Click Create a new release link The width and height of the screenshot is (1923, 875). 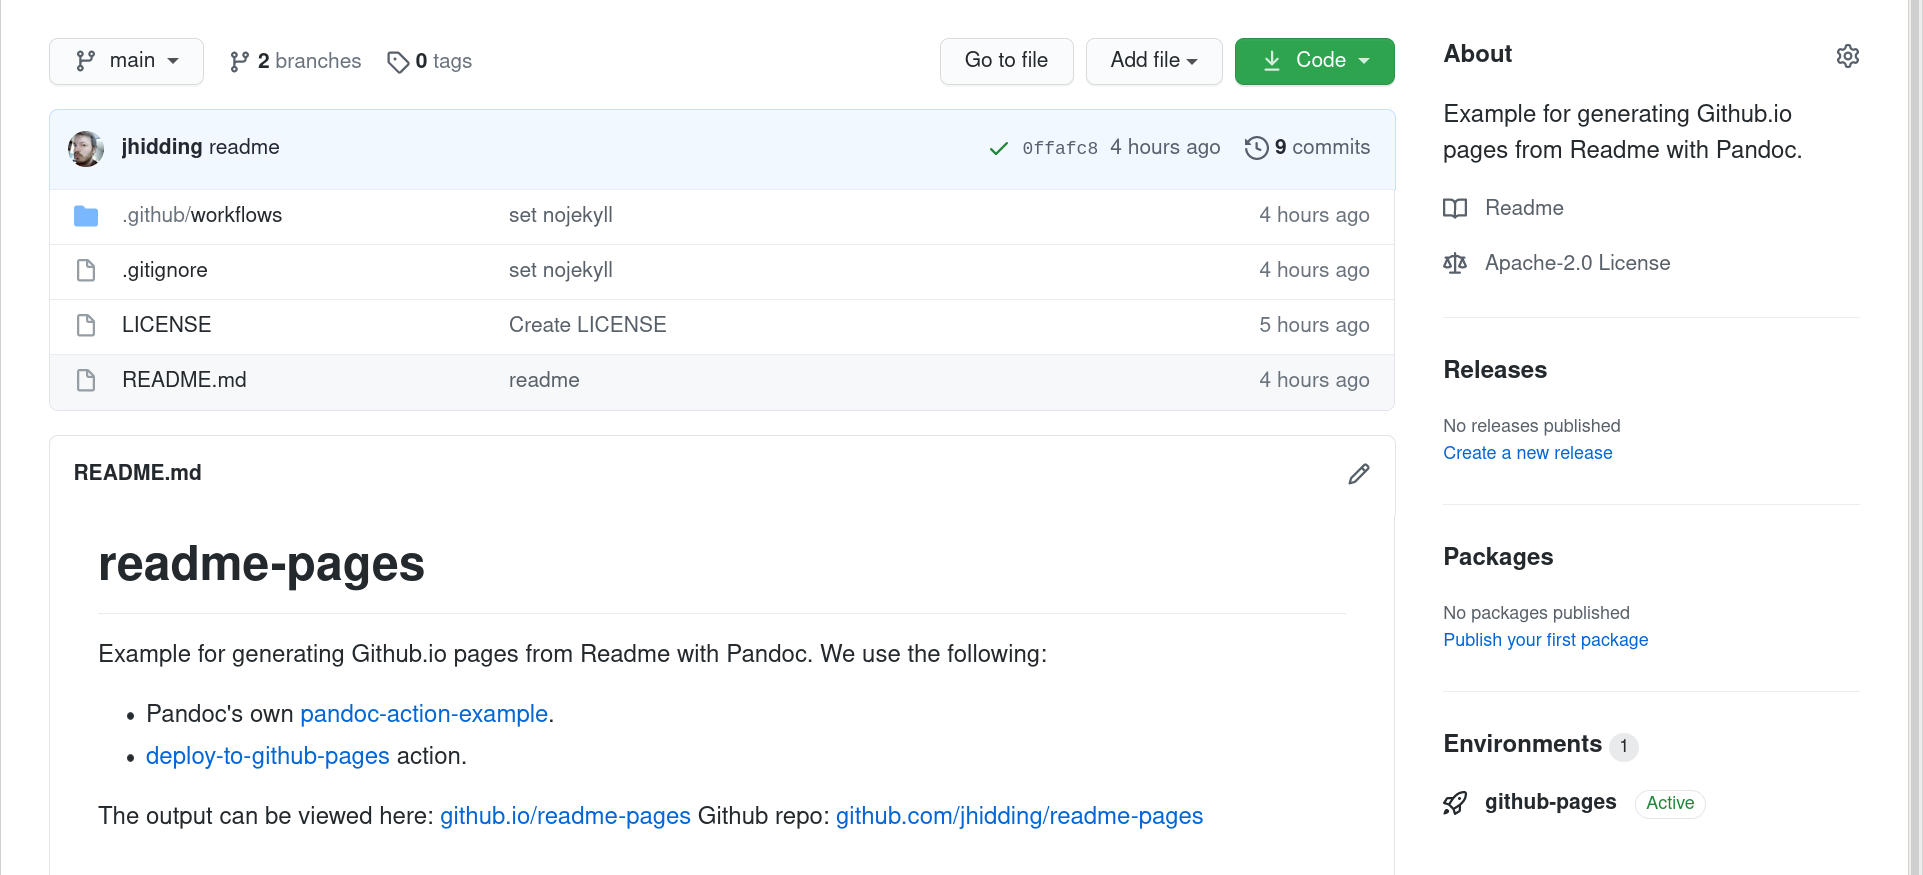(x=1527, y=453)
